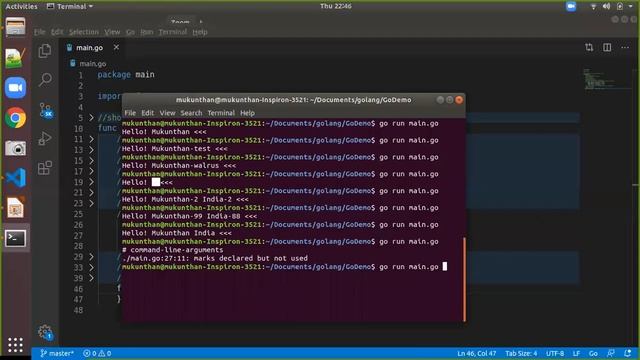
Task: Click the Hello! Mukunthan-walrus output line
Action: [179, 166]
